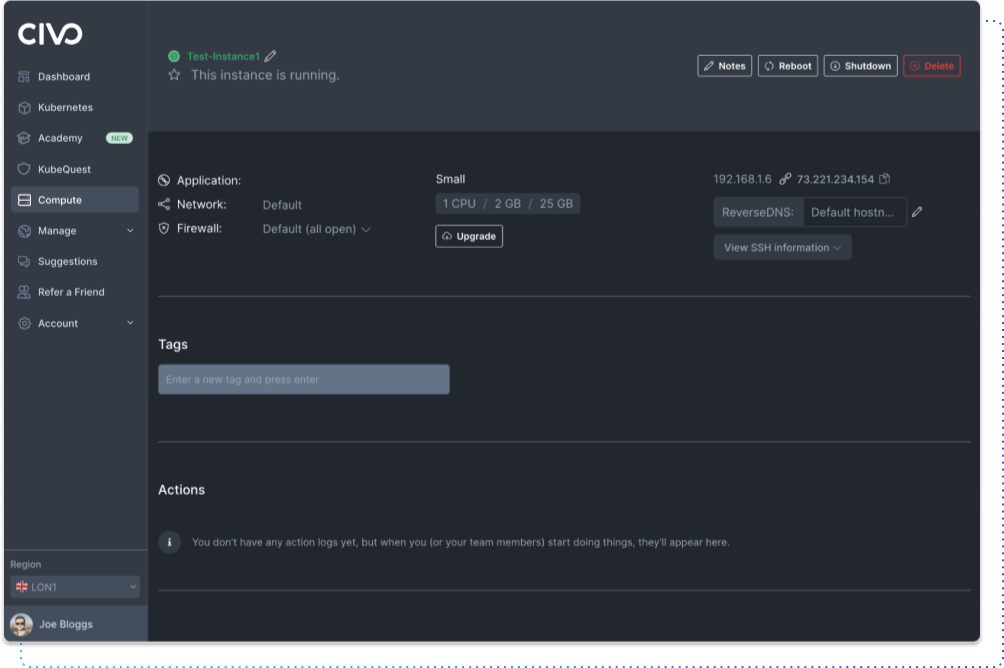
Task: Open Dashboard from the sidebar
Action: [x=63, y=77]
